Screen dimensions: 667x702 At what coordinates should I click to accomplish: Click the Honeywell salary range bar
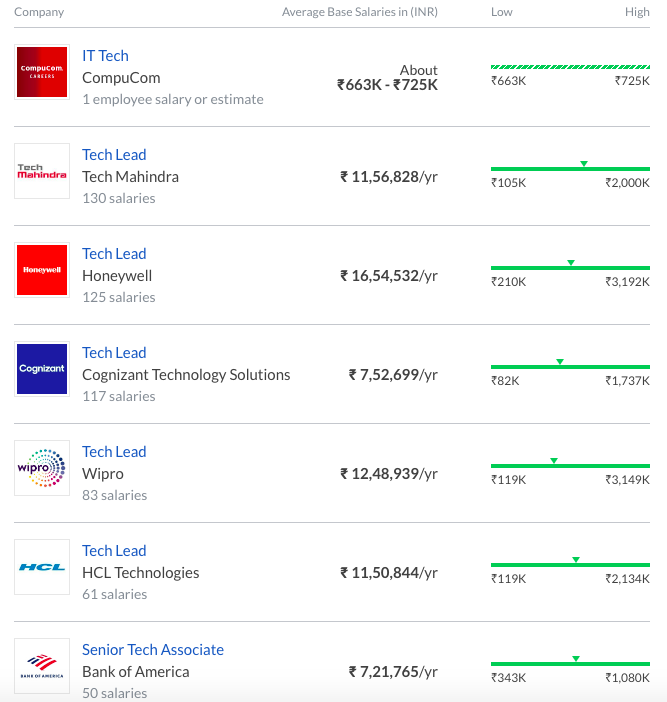[570, 268]
